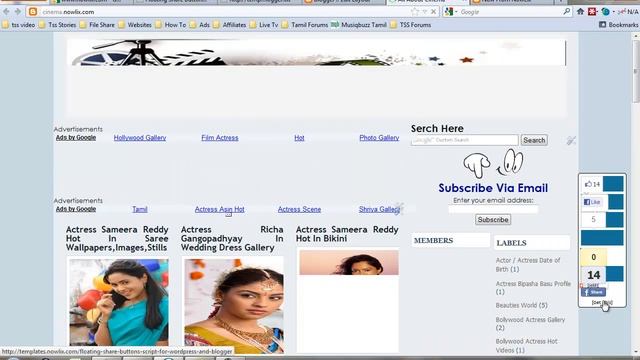Open the tss video bookmark folder

pos(19,25)
